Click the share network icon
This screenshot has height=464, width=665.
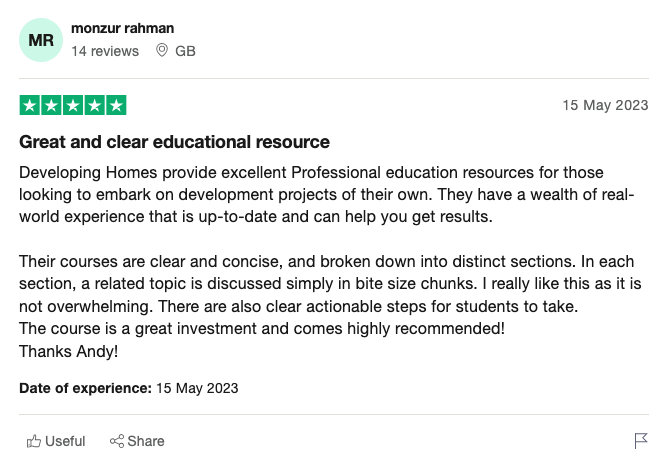[116, 441]
